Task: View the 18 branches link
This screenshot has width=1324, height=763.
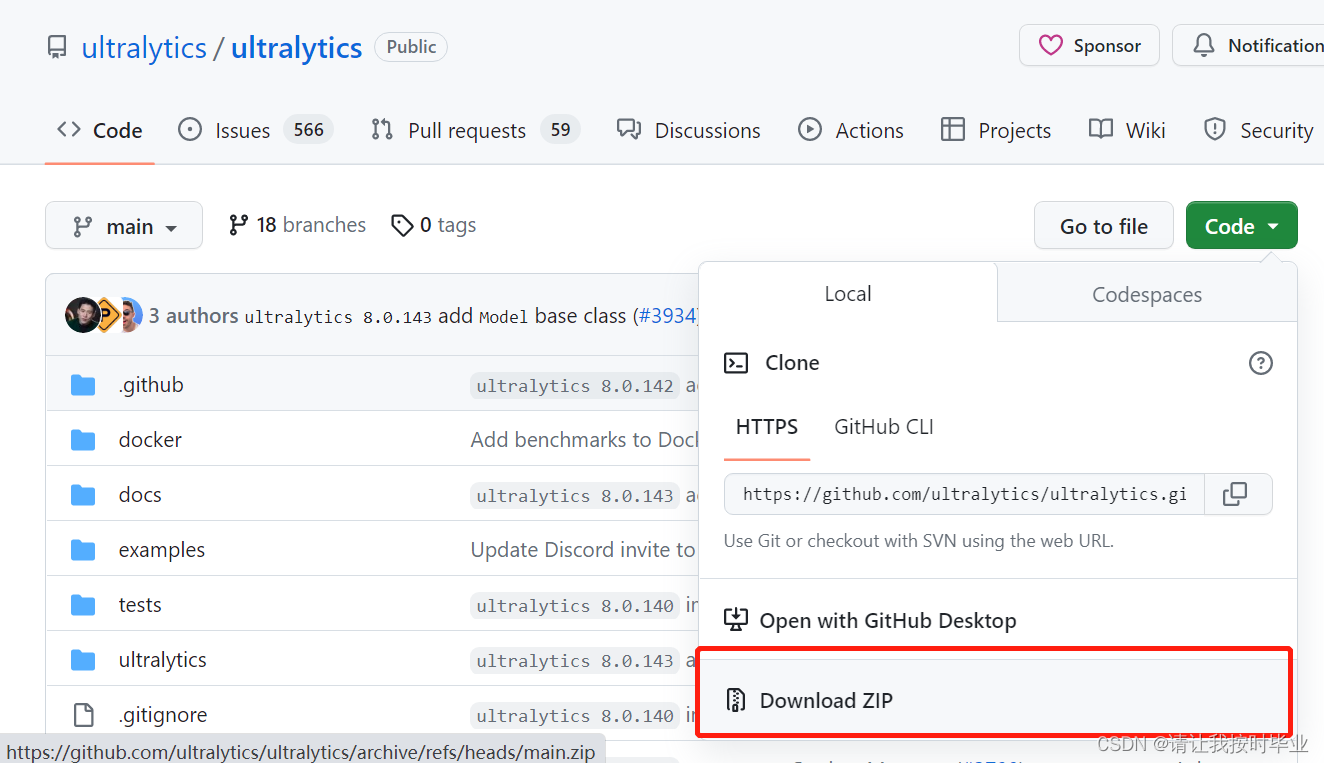Action: click(x=297, y=225)
